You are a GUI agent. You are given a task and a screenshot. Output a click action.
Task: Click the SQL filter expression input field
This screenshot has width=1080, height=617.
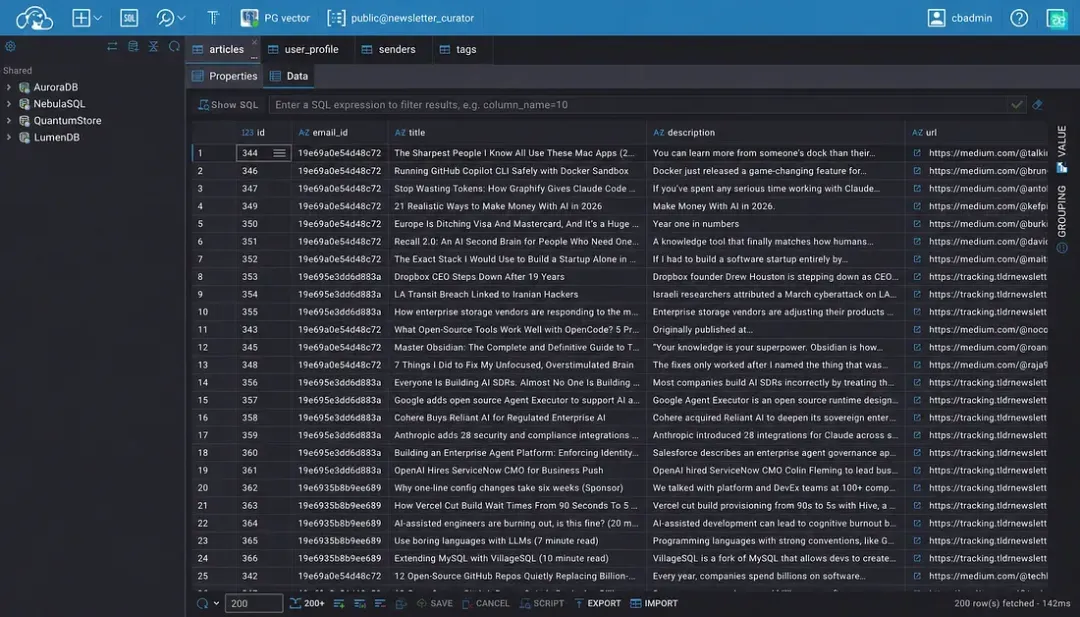638,105
